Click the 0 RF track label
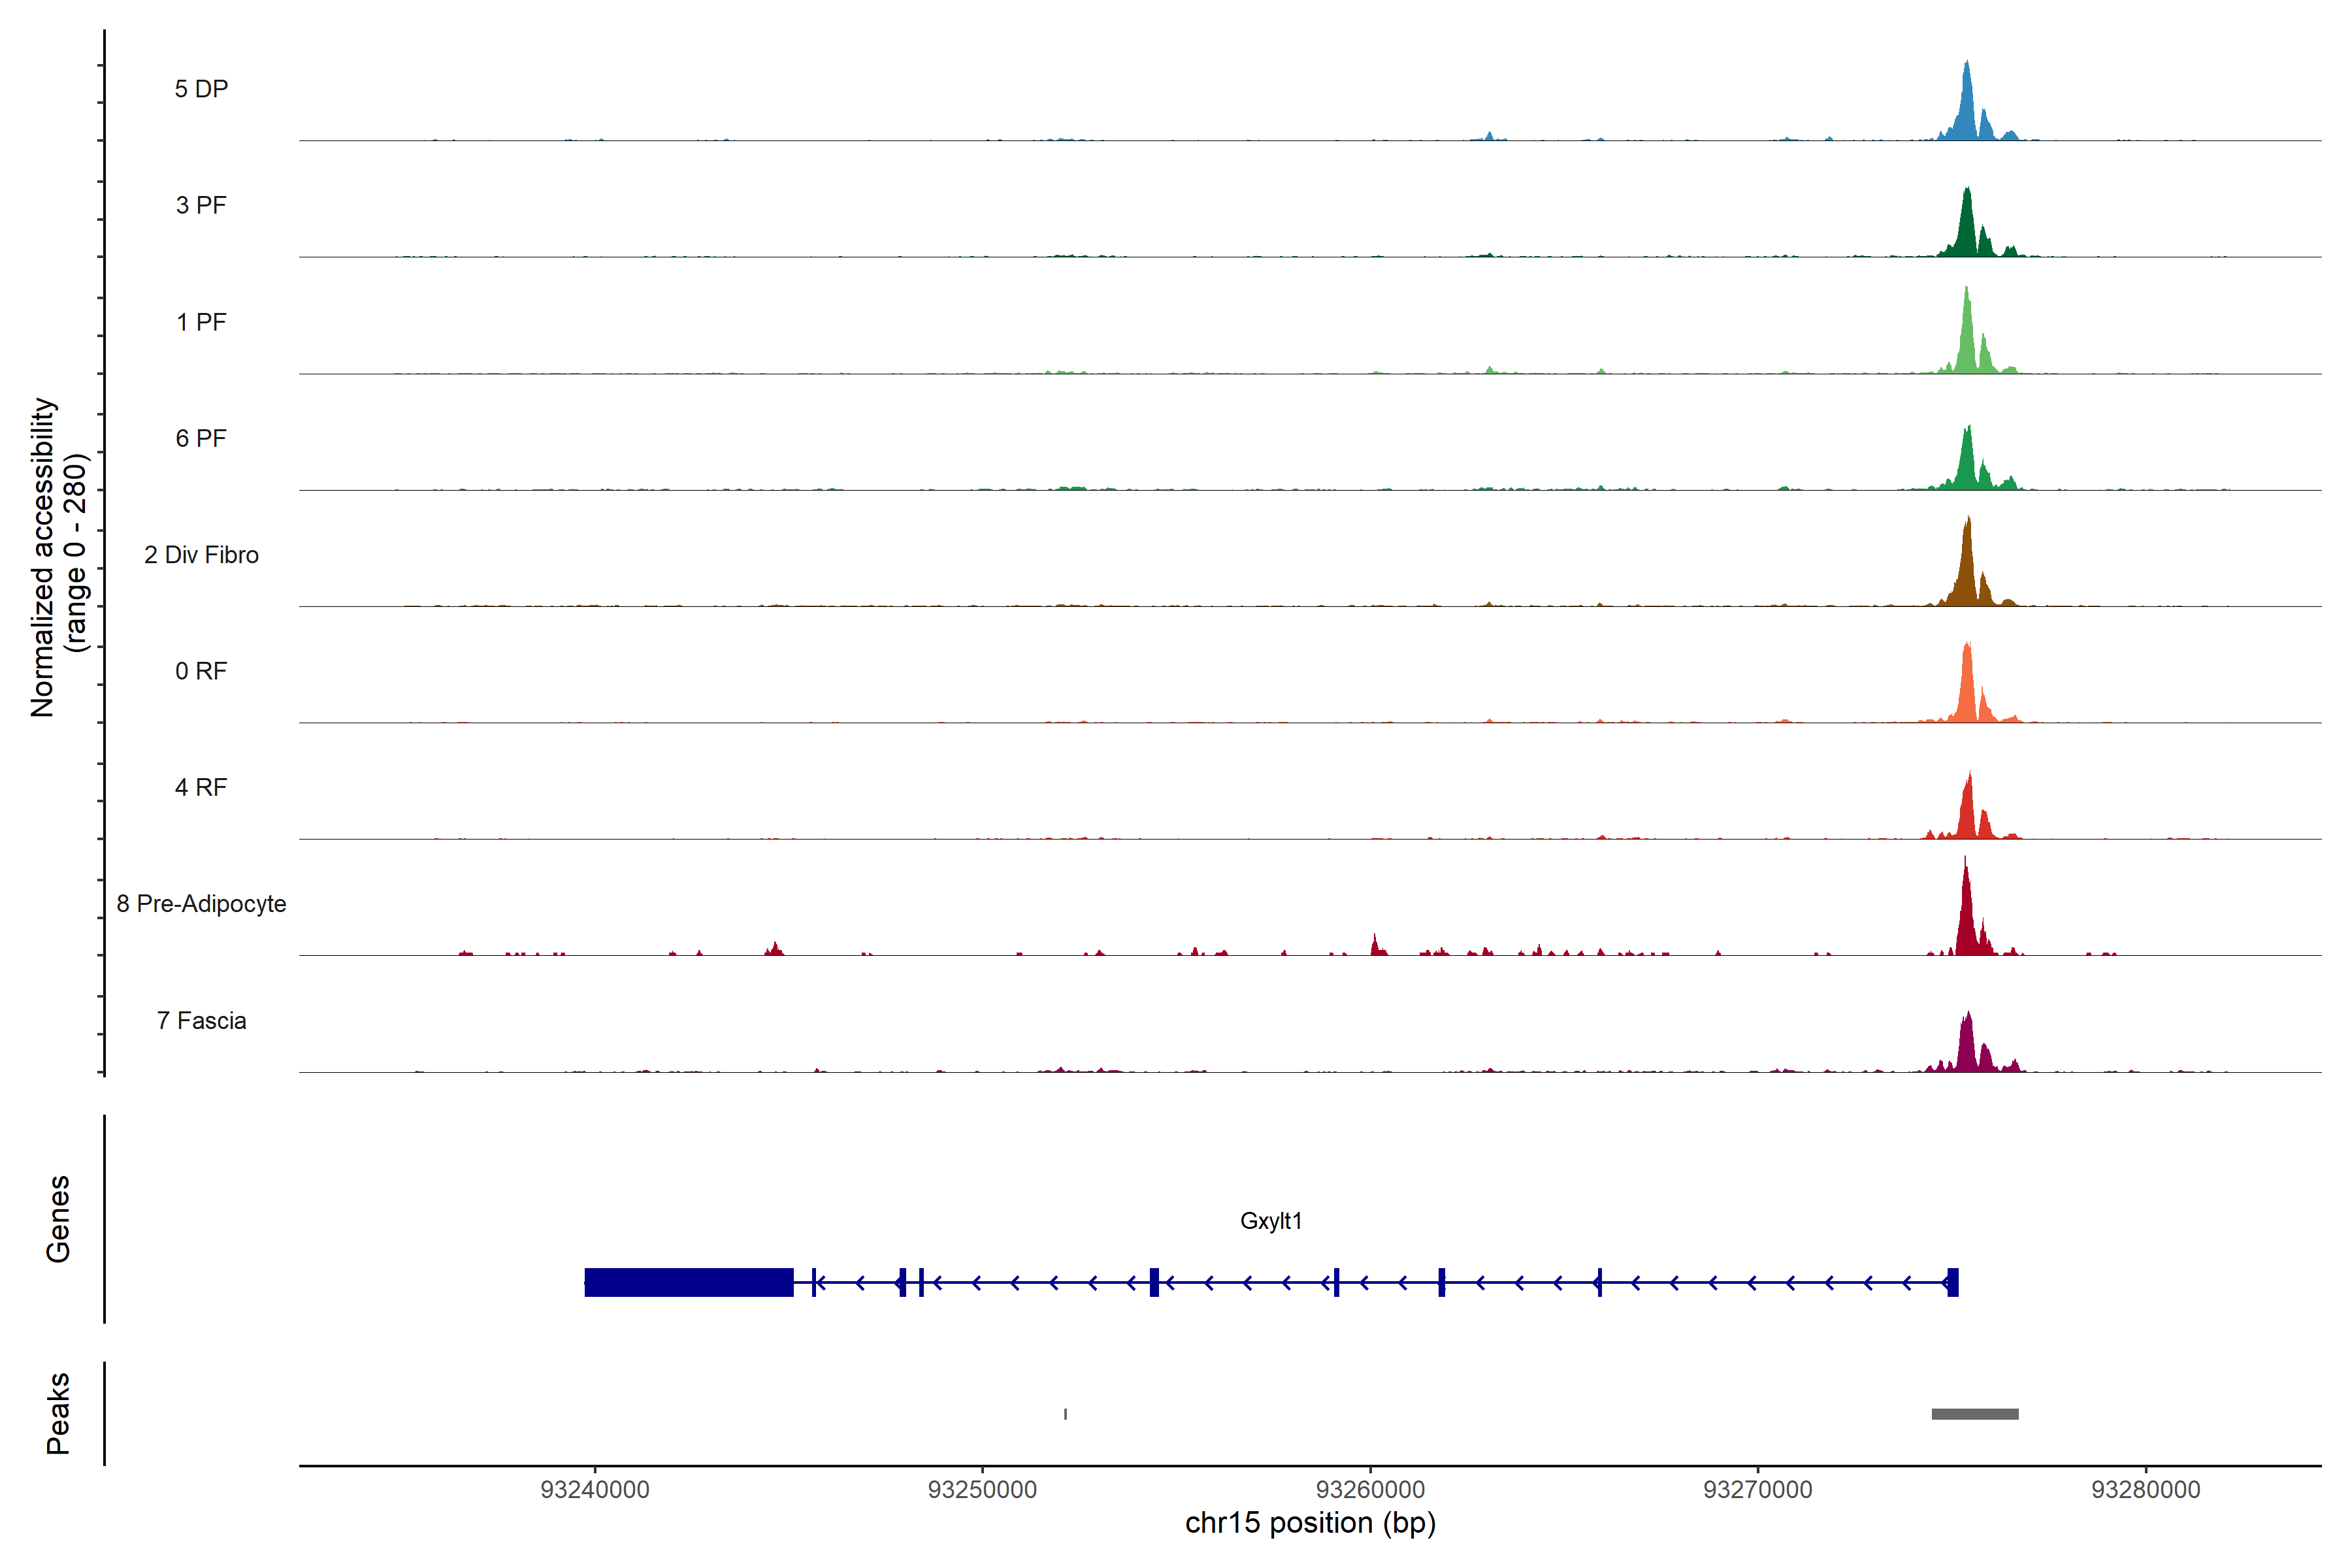The width and height of the screenshot is (2352, 1568). point(201,671)
